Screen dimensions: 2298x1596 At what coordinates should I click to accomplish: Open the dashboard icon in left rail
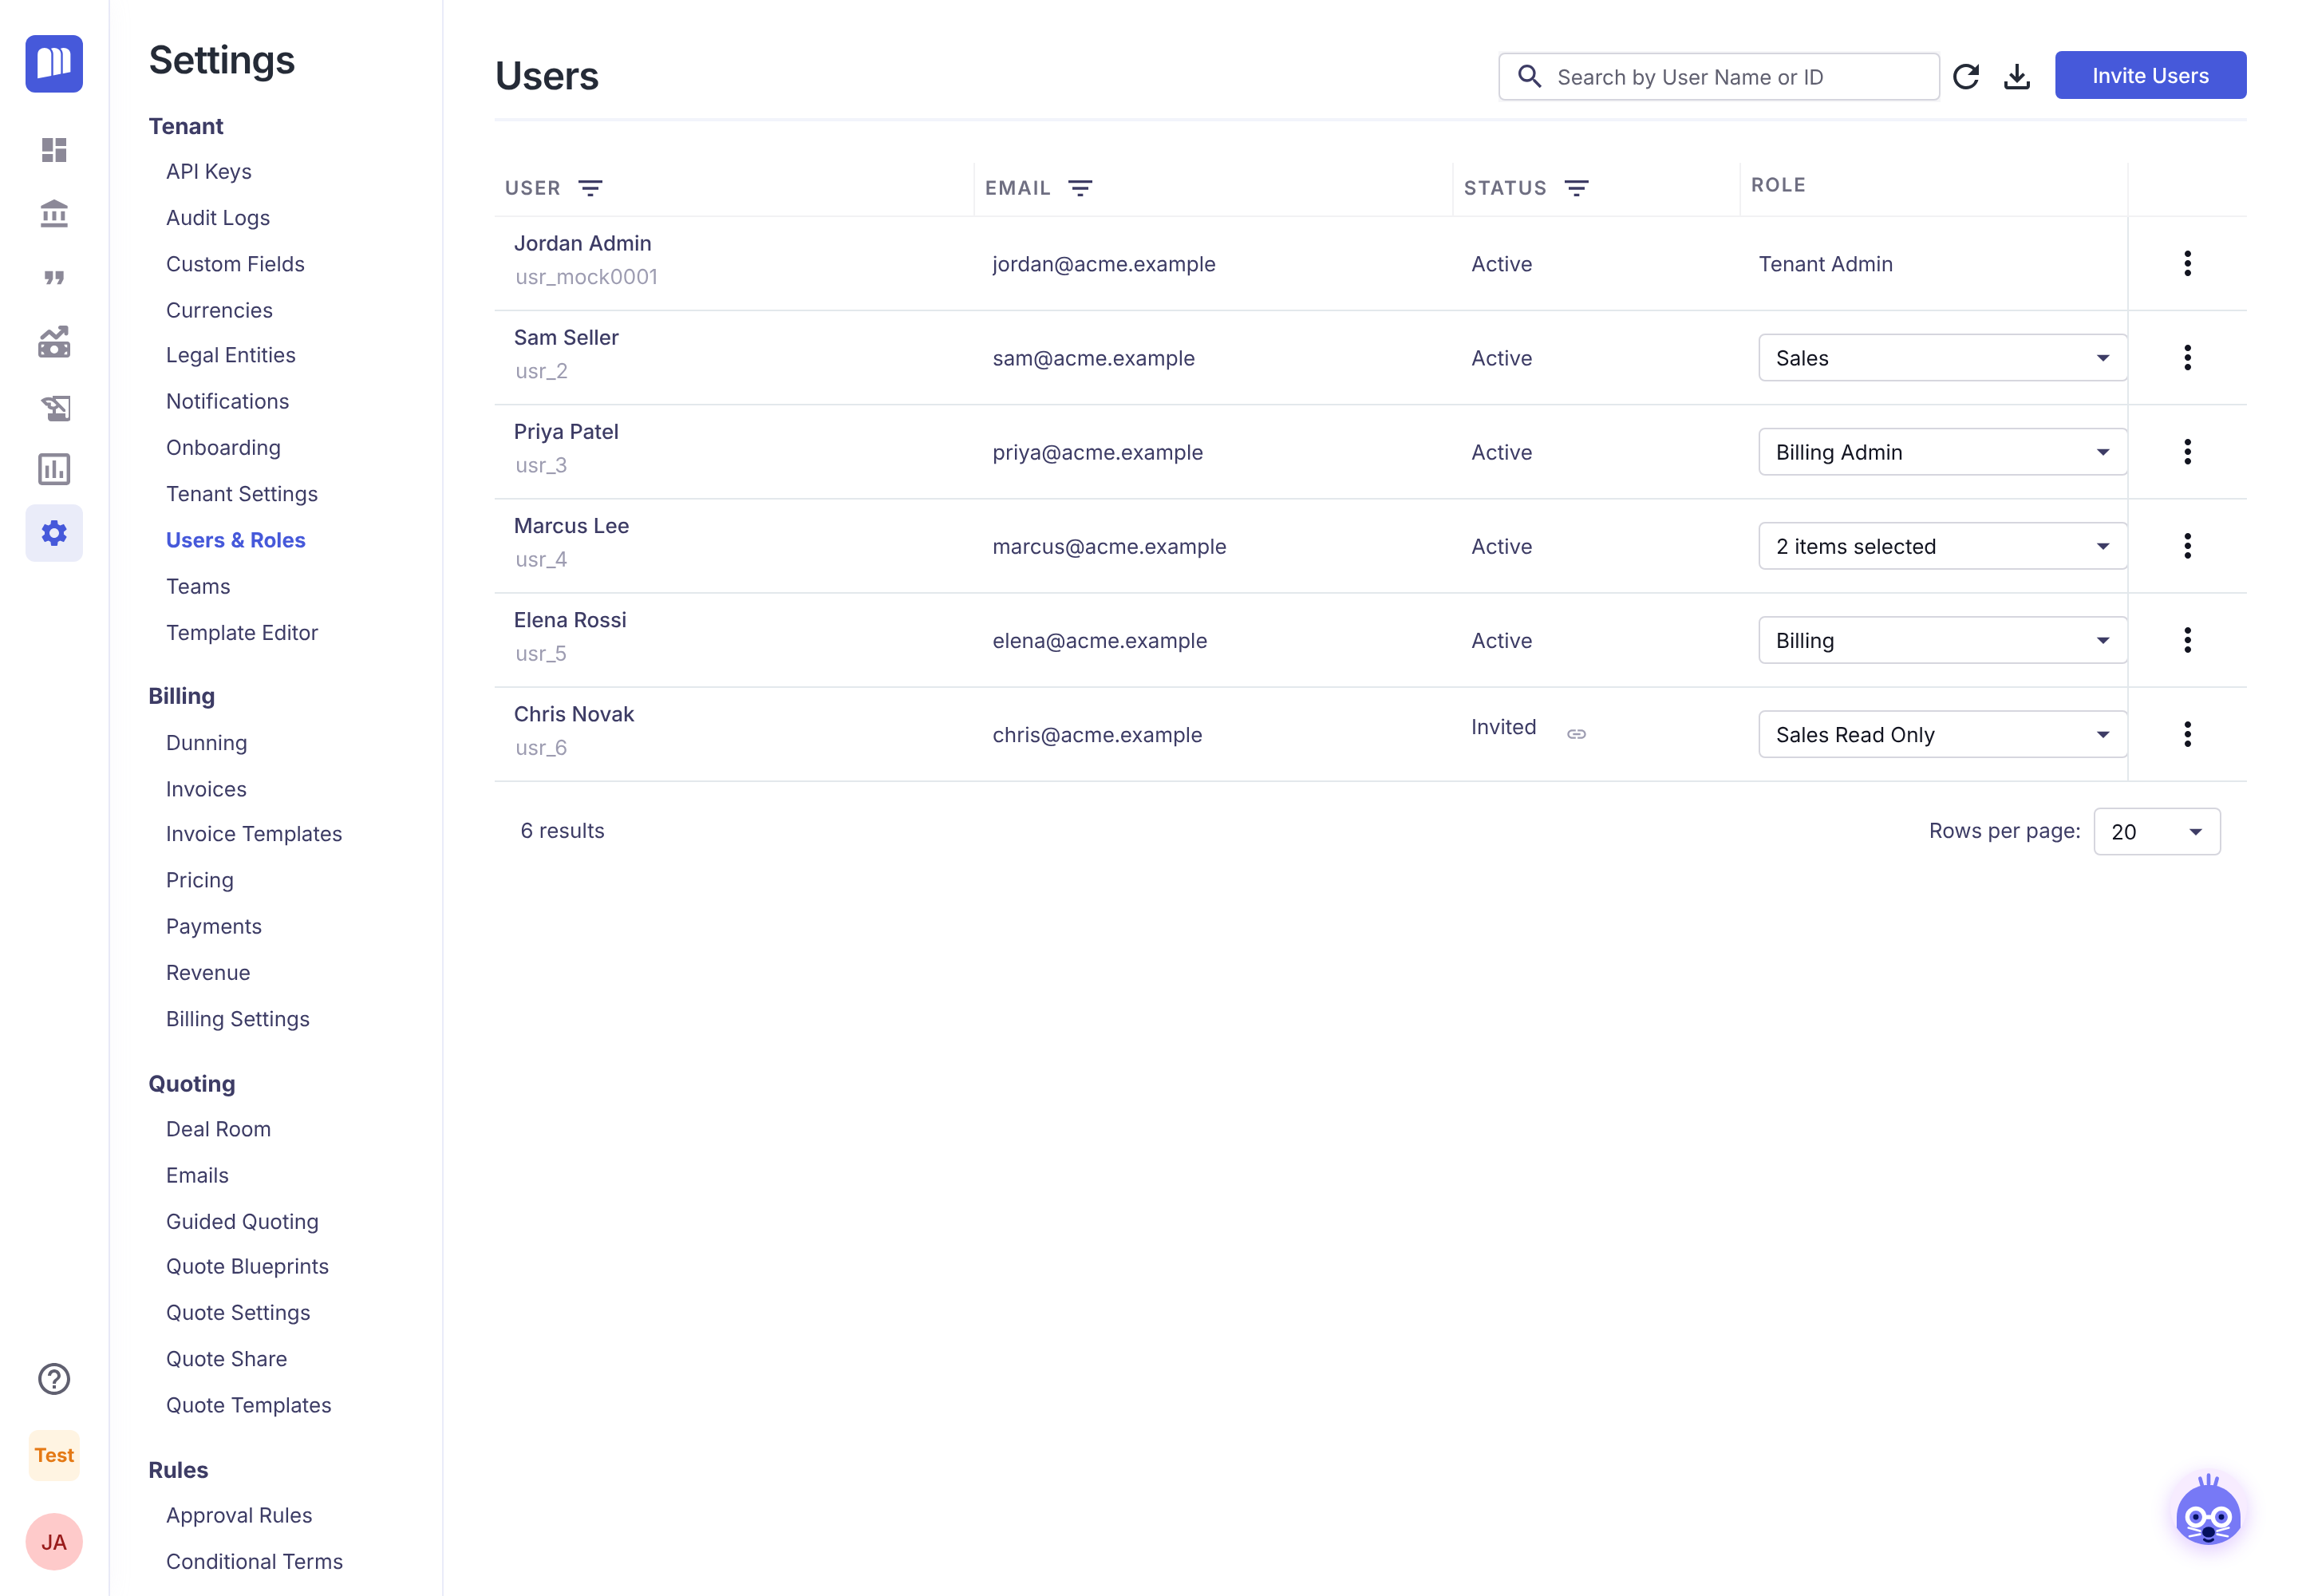tap(54, 150)
